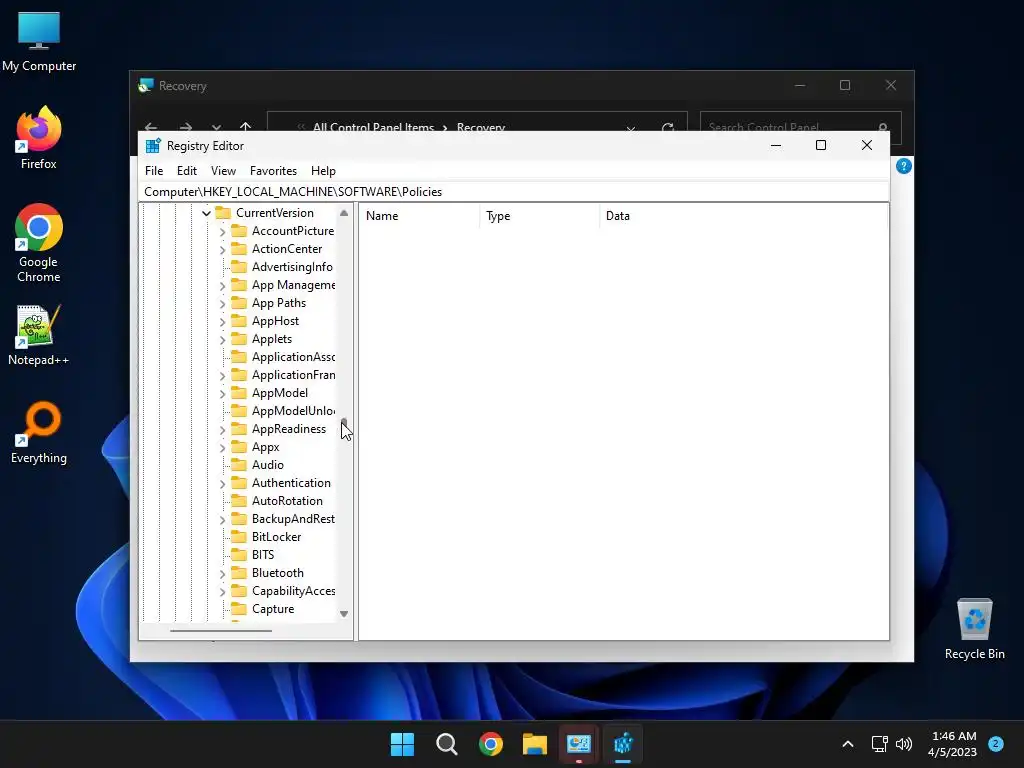Switch to Control Panel taskbar icon
The width and height of the screenshot is (1024, 768).
[x=579, y=744]
